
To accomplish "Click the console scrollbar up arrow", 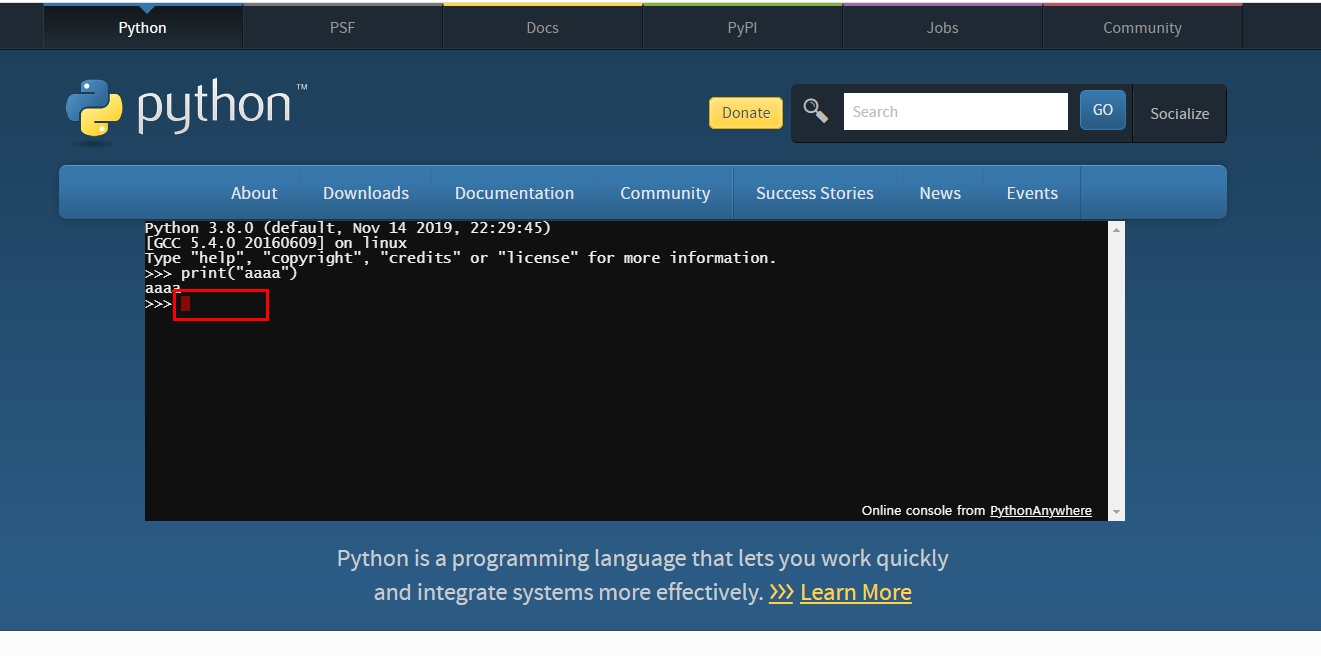I will tap(1117, 230).
